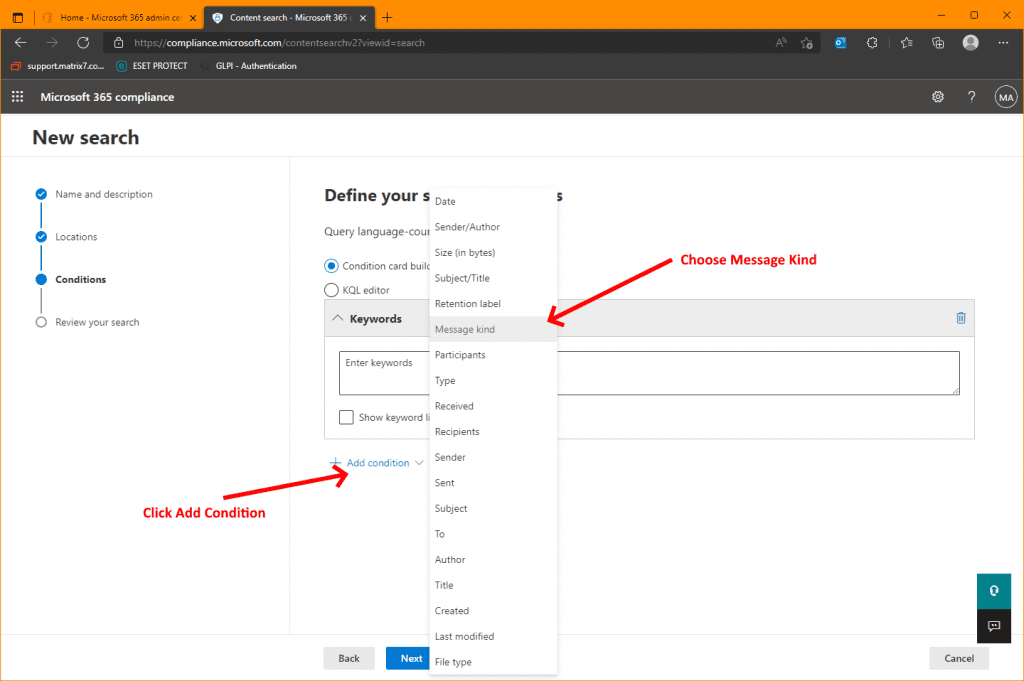Collapse the Keywords card chevron
Image resolution: width=1024 pixels, height=681 pixels.
pos(337,318)
